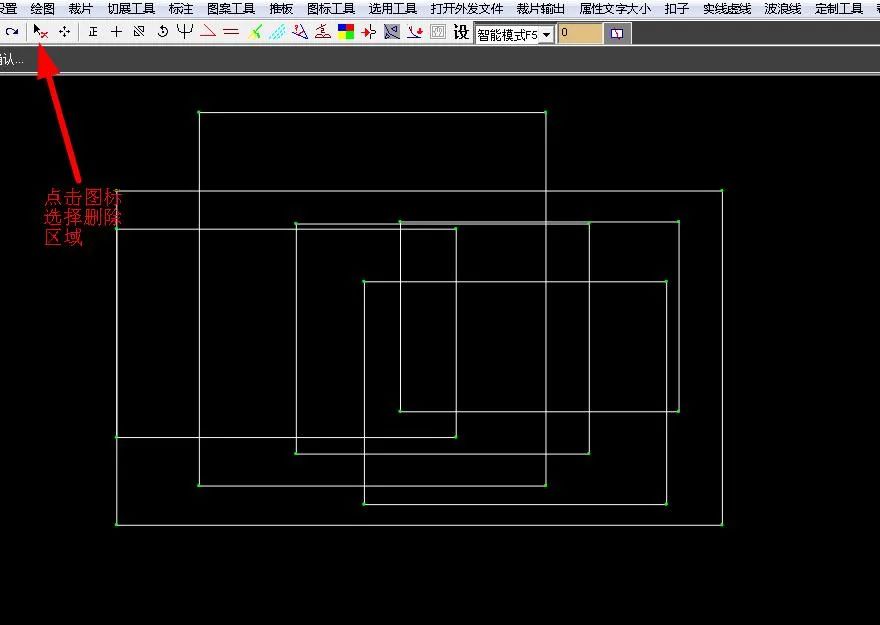Open the 图标工具 menu

(331, 9)
